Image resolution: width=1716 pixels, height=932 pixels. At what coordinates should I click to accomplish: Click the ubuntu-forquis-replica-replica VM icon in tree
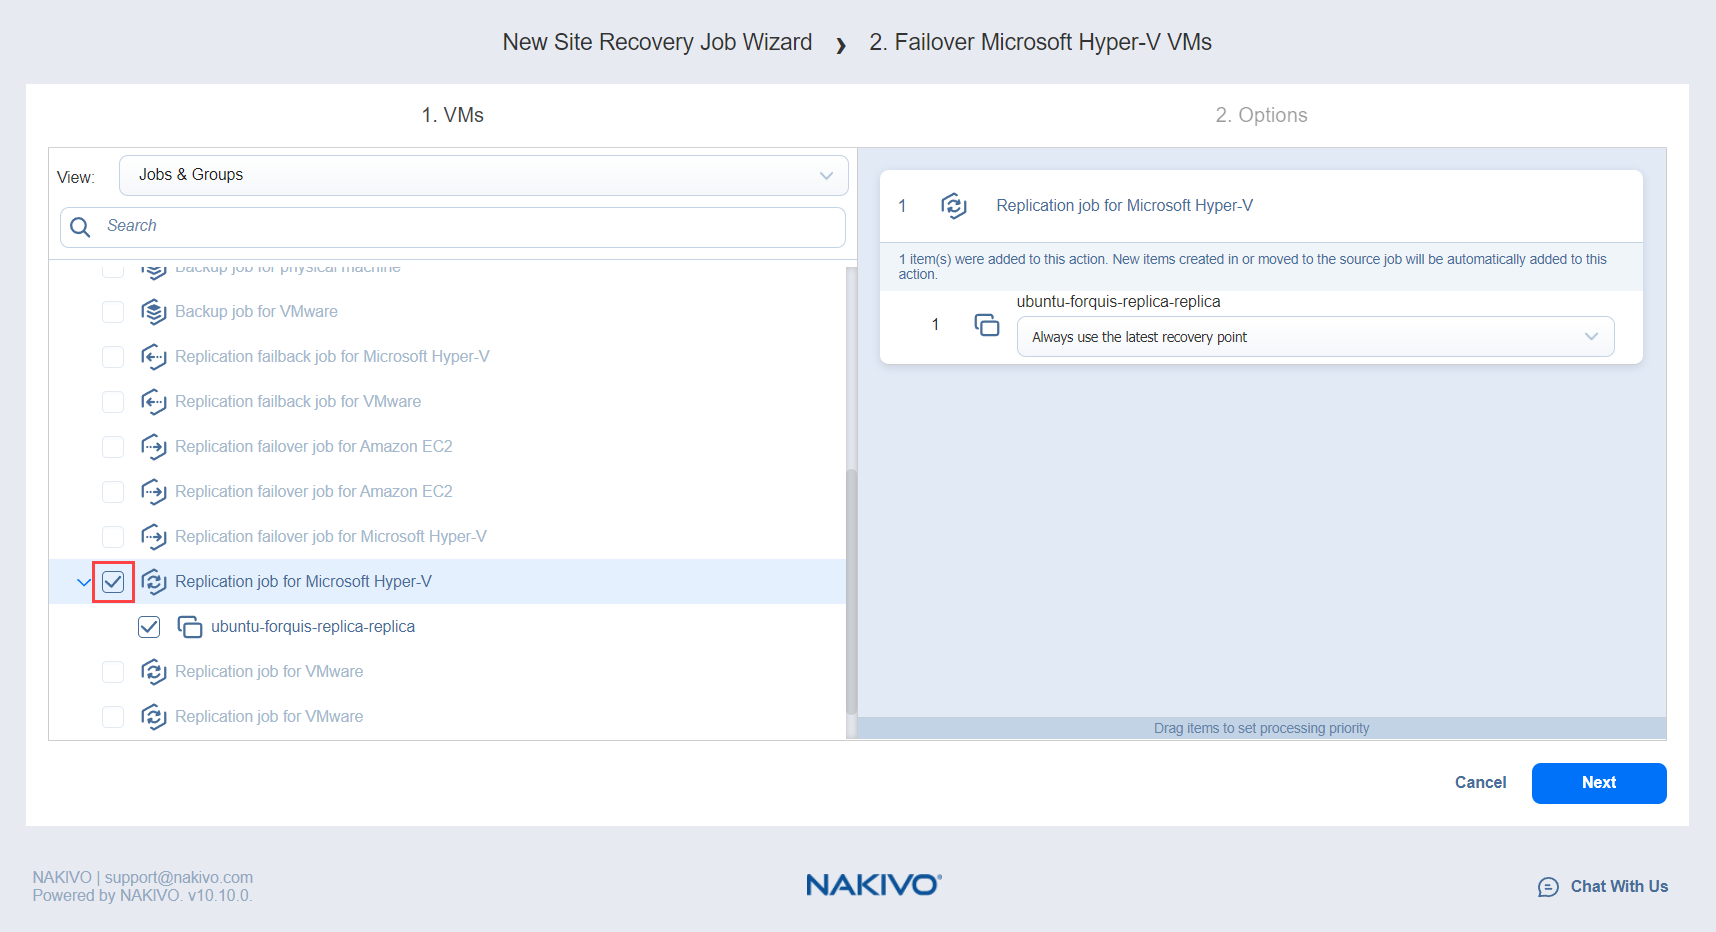coord(189,627)
